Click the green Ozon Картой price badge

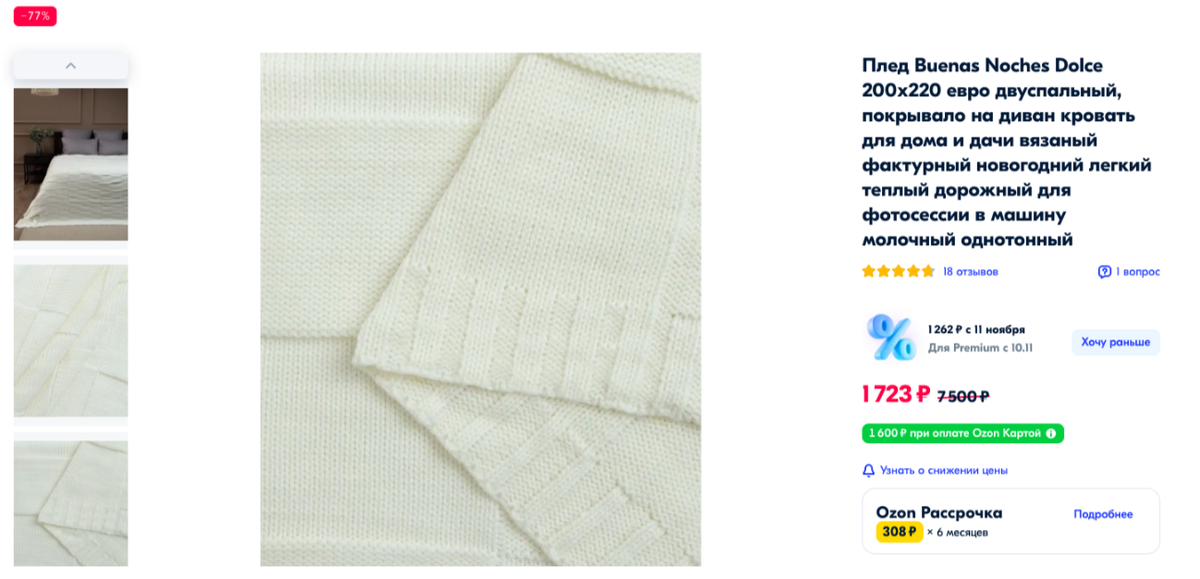pos(962,433)
